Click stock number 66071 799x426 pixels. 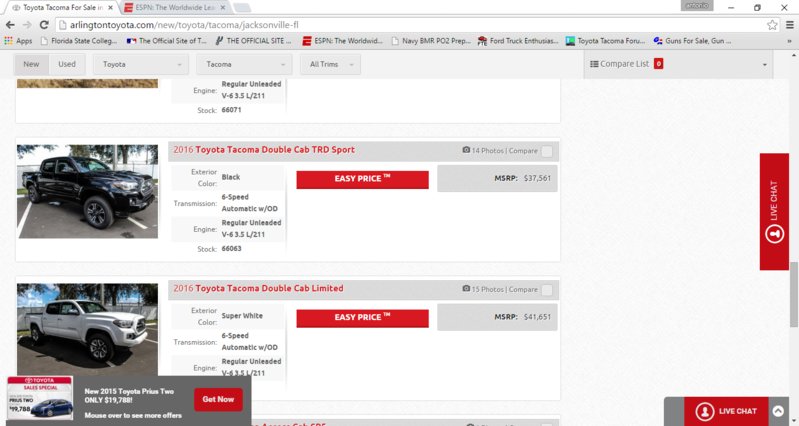coord(231,110)
